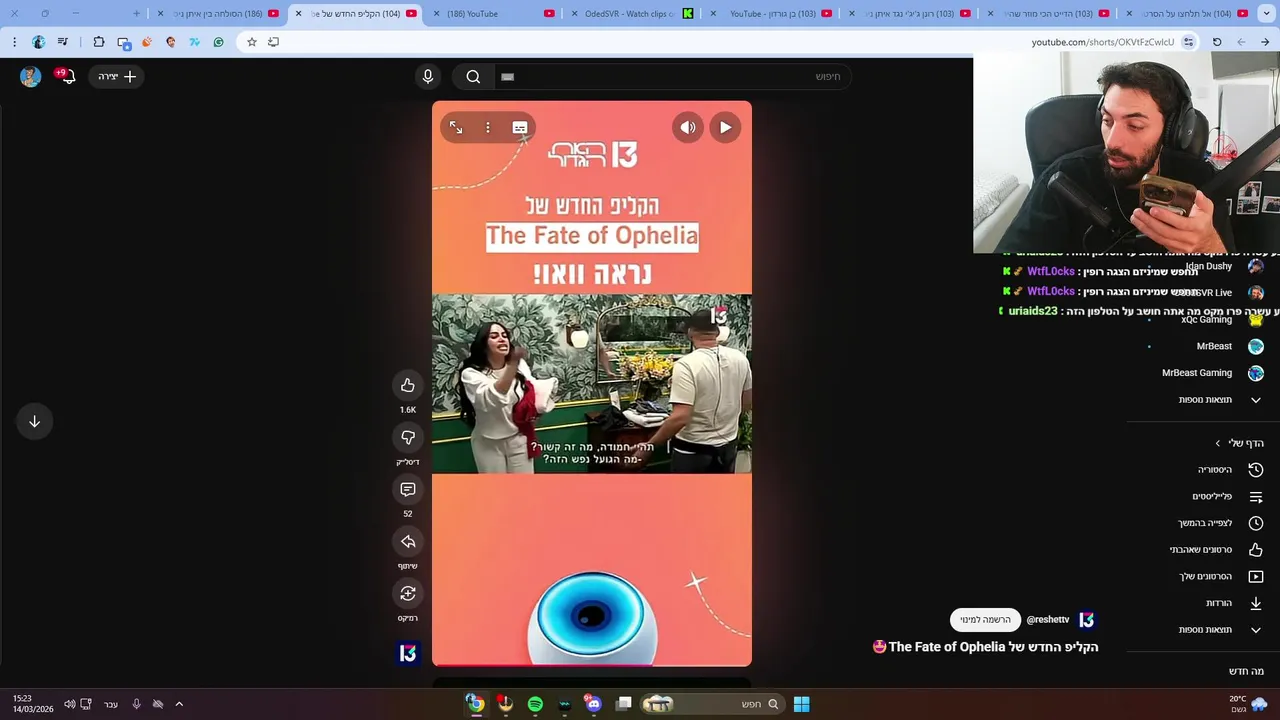
Task: Open the Create (יצירה) button
Action: [x=117, y=77]
